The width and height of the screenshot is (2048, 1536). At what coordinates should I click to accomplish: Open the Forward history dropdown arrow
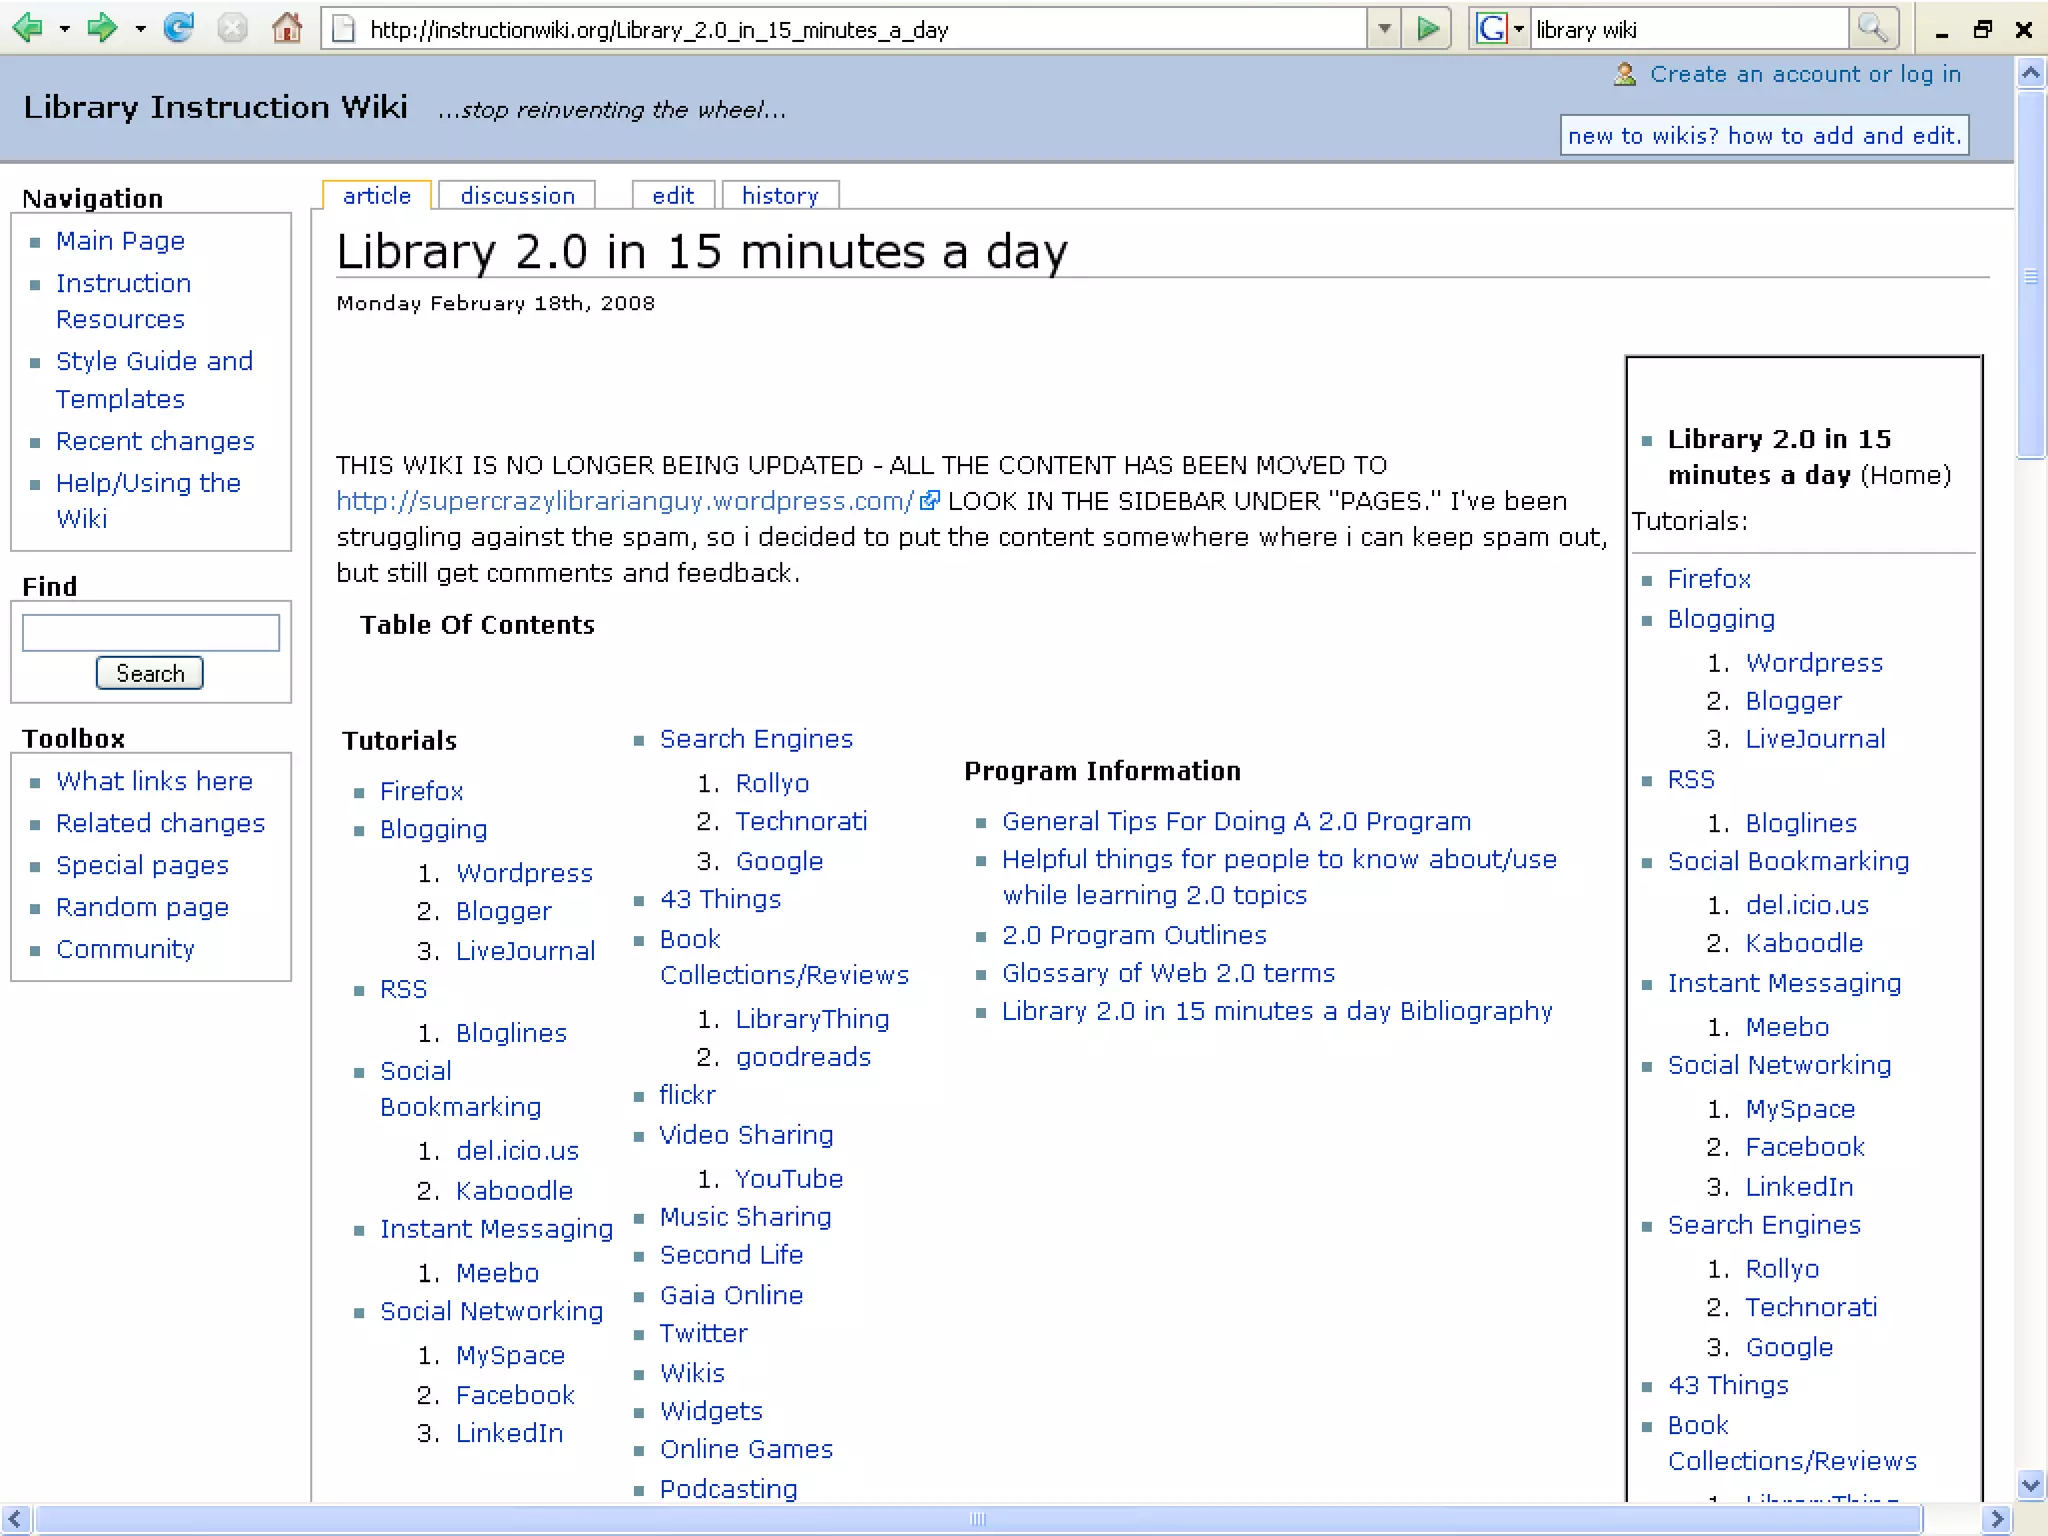(140, 29)
